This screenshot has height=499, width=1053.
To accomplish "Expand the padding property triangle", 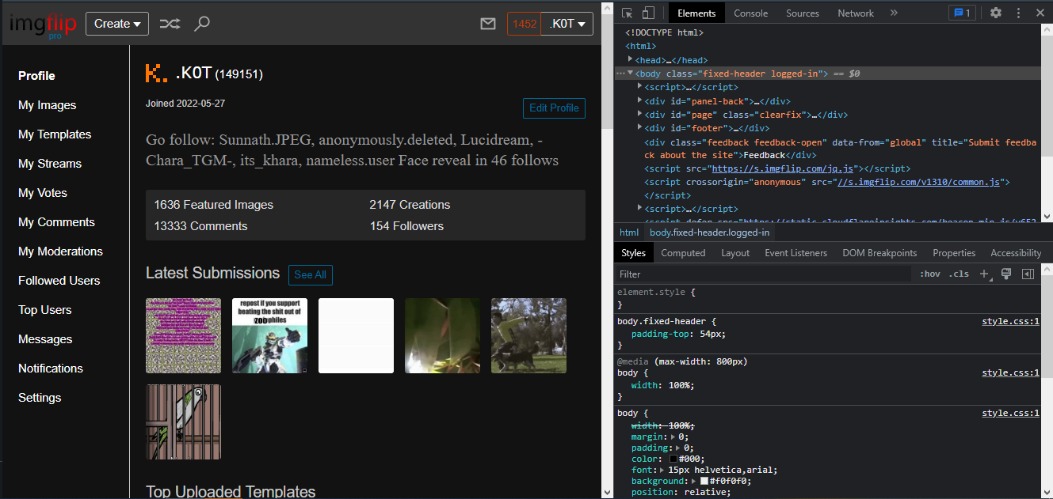I will (x=678, y=448).
